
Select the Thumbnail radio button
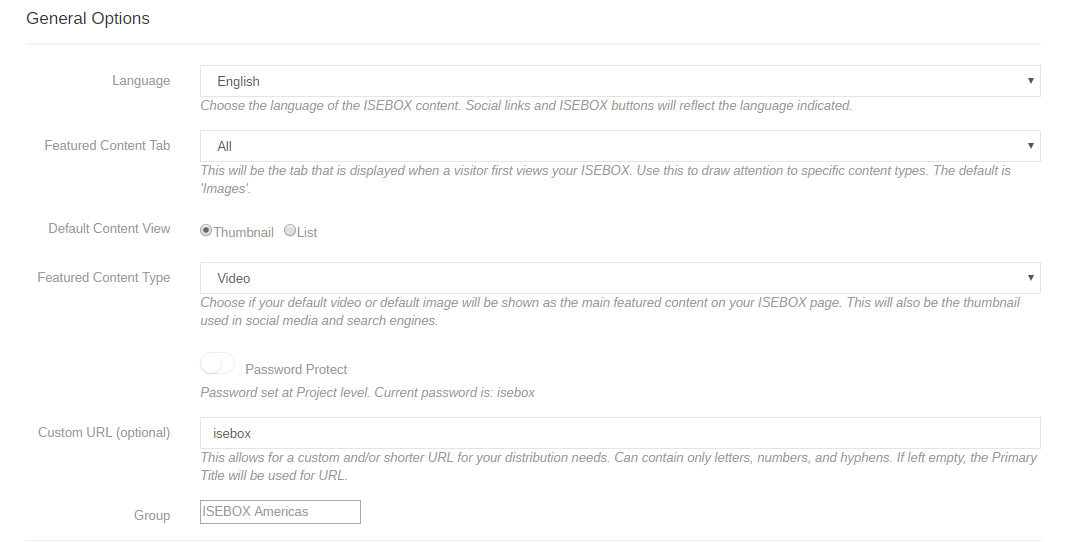point(205,231)
